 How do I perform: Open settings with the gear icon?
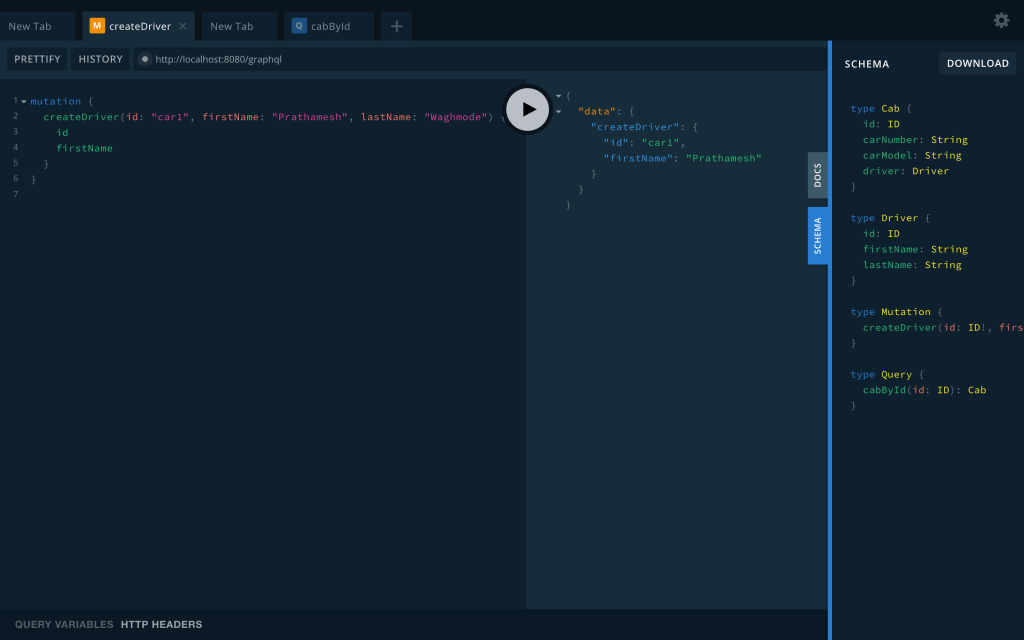pyautogui.click(x=1001, y=20)
